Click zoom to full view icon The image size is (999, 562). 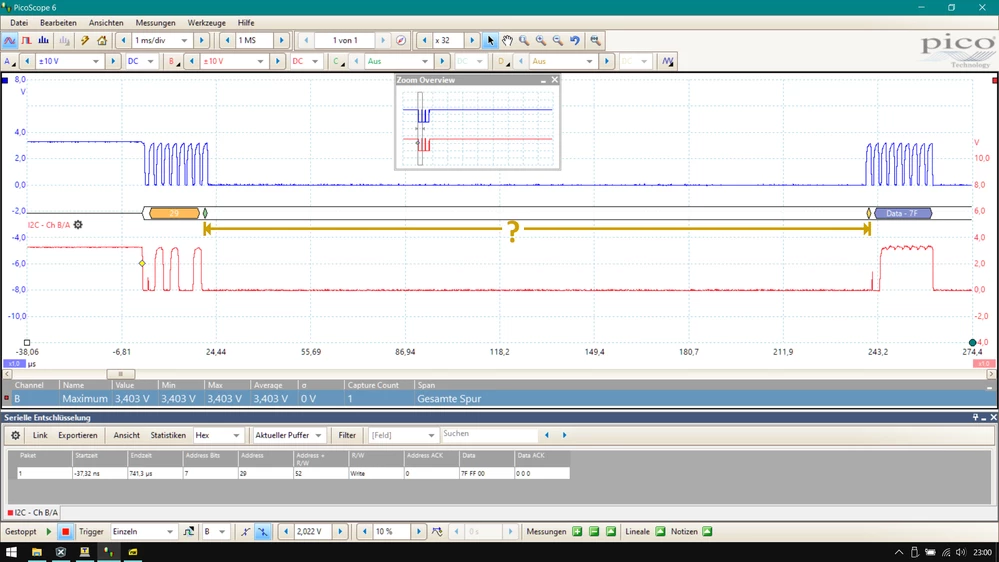pyautogui.click(x=595, y=40)
